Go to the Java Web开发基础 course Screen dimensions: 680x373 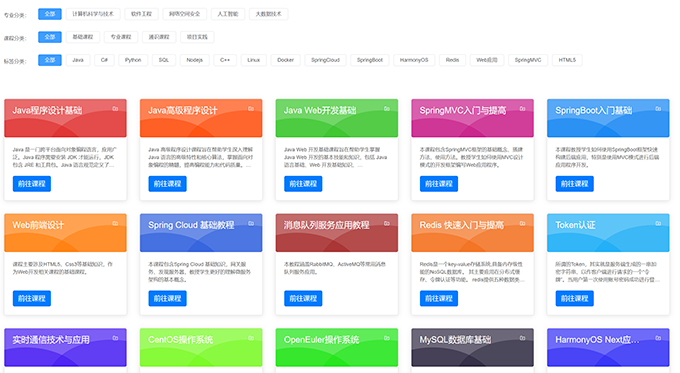click(303, 184)
